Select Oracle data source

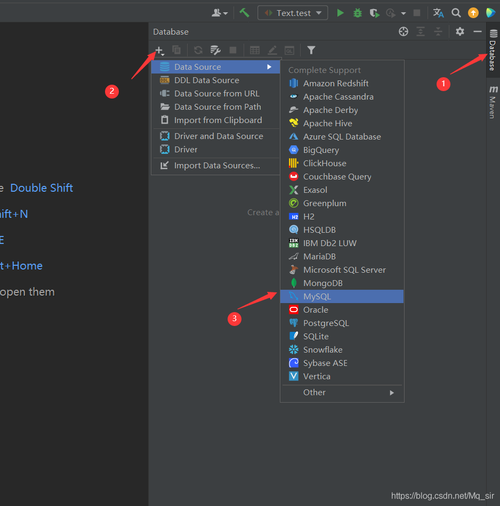click(342, 310)
